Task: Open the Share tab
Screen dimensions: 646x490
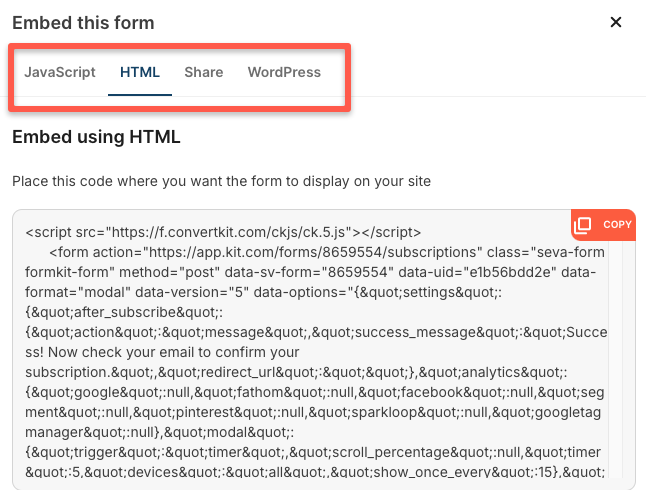Action: pyautogui.click(x=204, y=72)
